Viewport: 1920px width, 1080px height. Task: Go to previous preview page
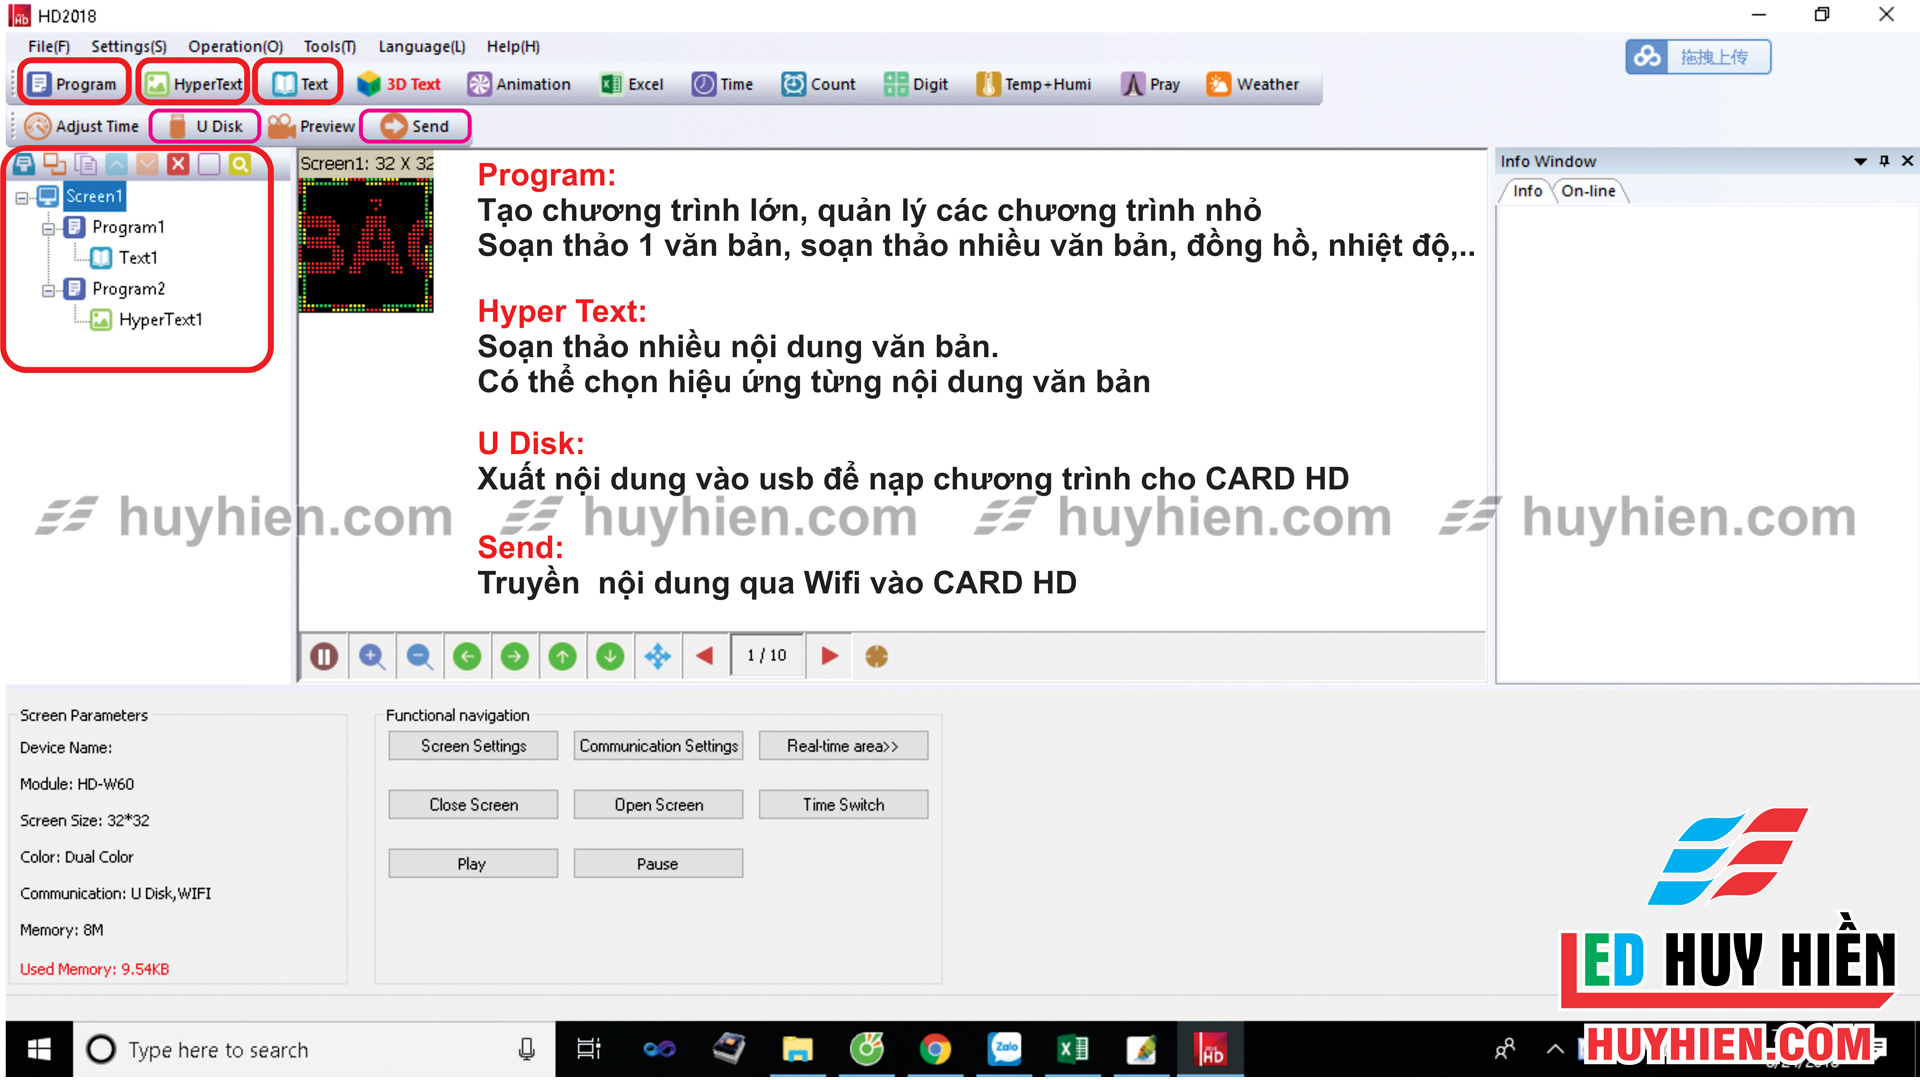point(705,656)
